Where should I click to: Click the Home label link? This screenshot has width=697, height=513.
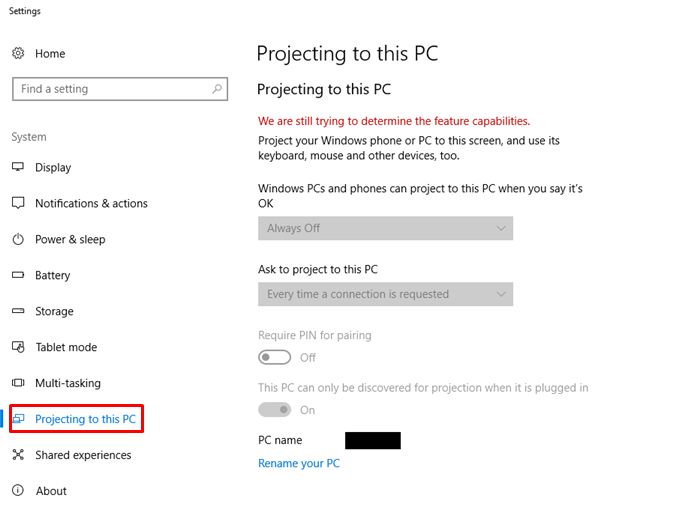[x=50, y=54]
